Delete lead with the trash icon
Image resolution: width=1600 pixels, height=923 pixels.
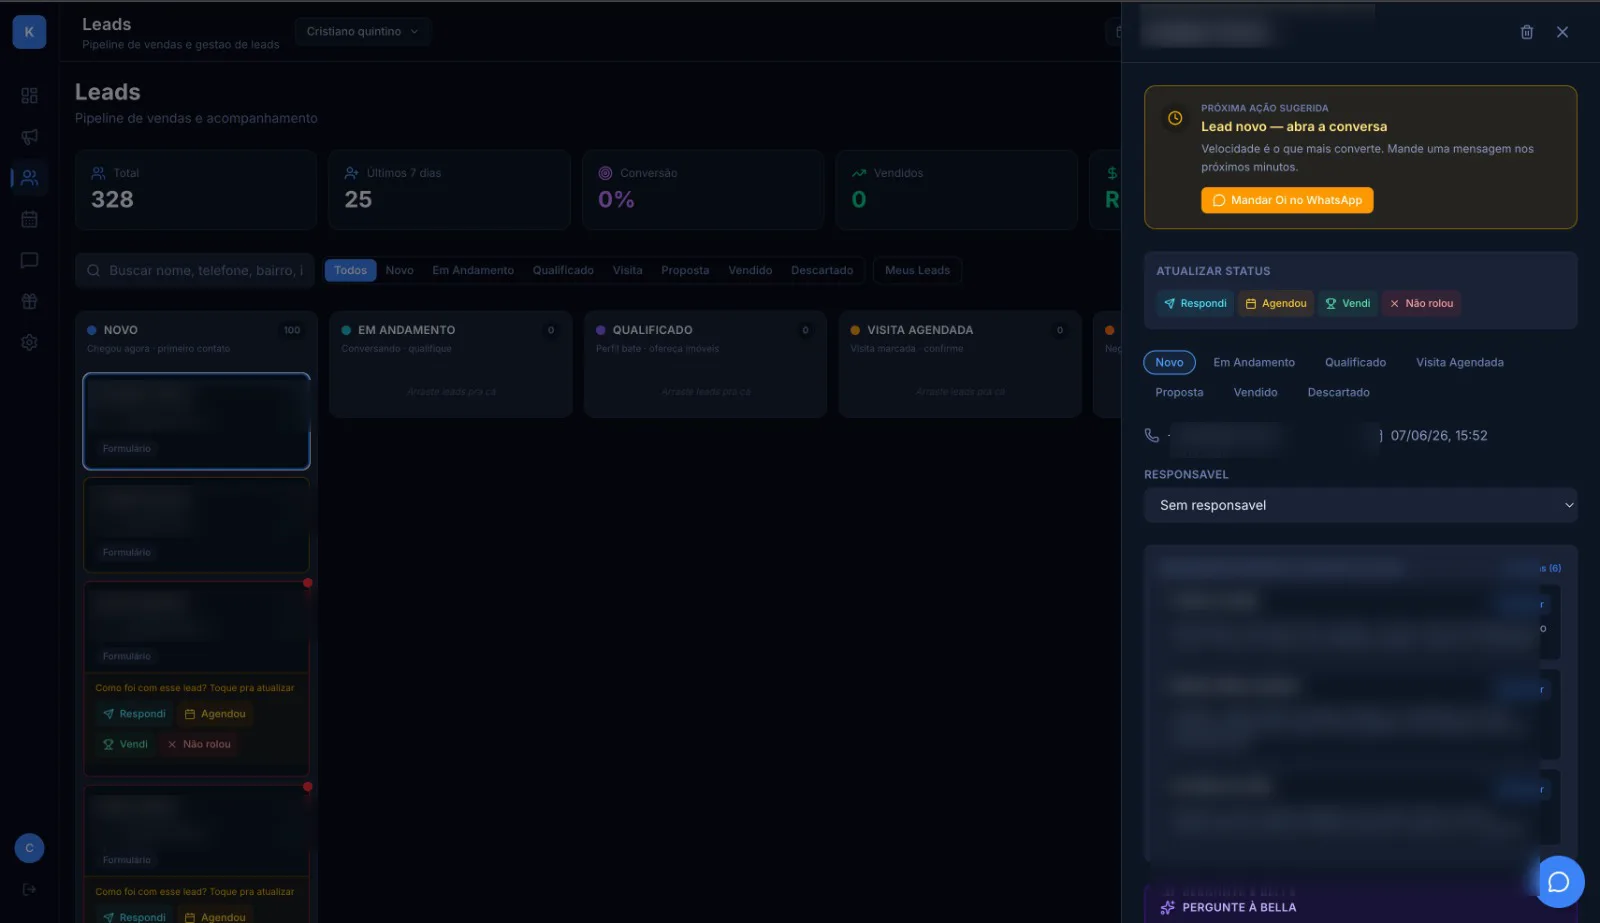[x=1526, y=32]
